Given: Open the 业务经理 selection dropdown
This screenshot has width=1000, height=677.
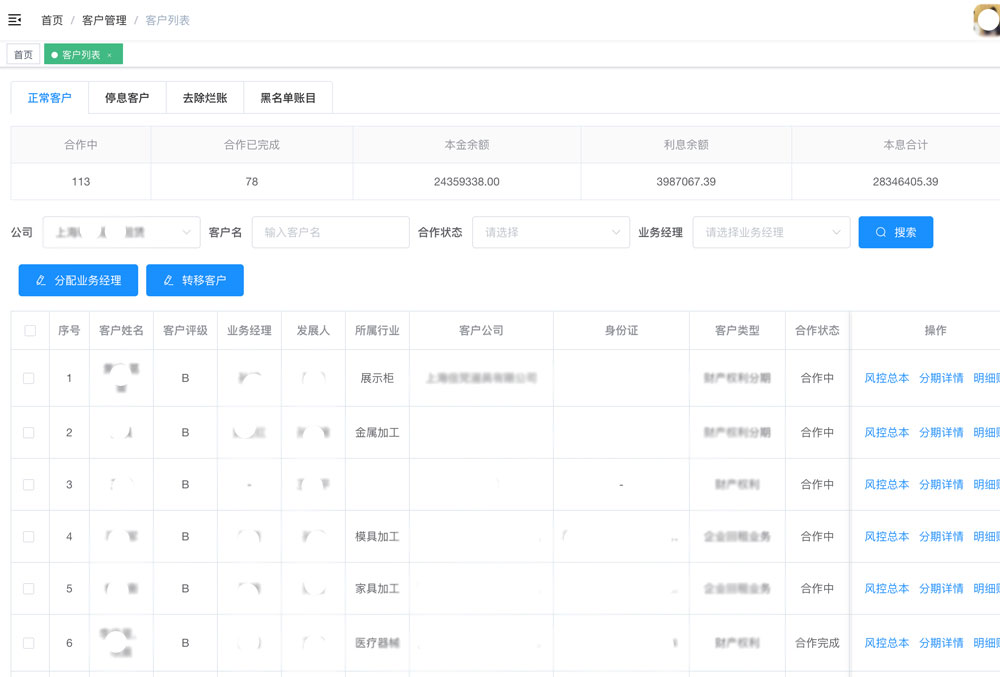Looking at the screenshot, I should [771, 232].
